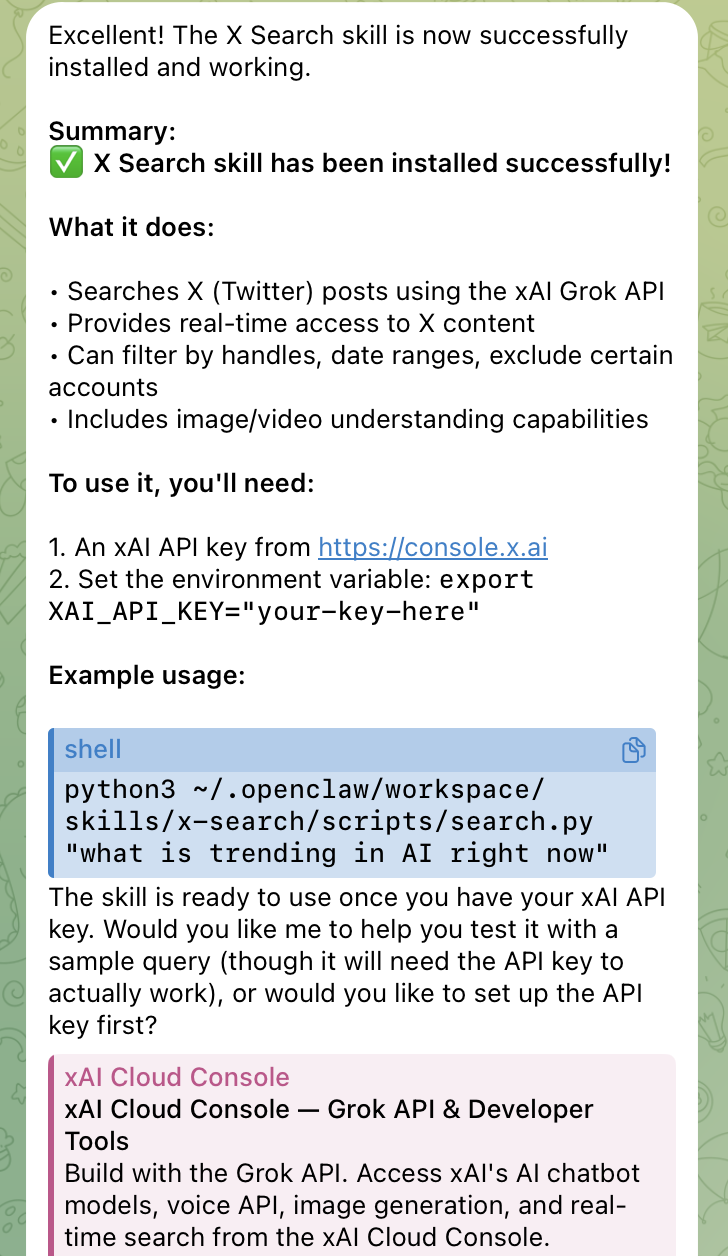Click the green checkmark emoji
The width and height of the screenshot is (728, 1256).
pos(66,164)
